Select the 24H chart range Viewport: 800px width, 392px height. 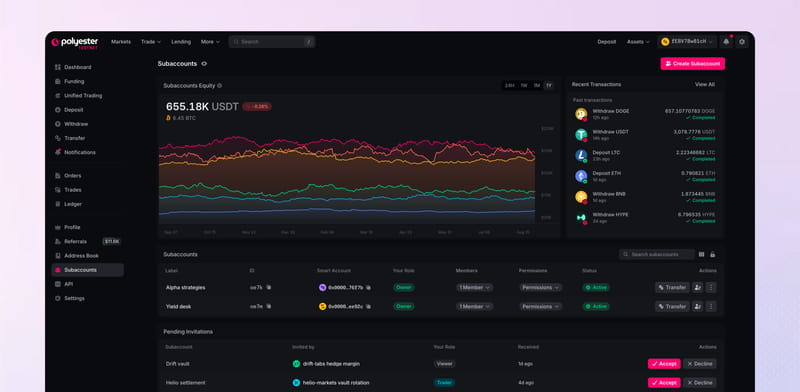[509, 86]
